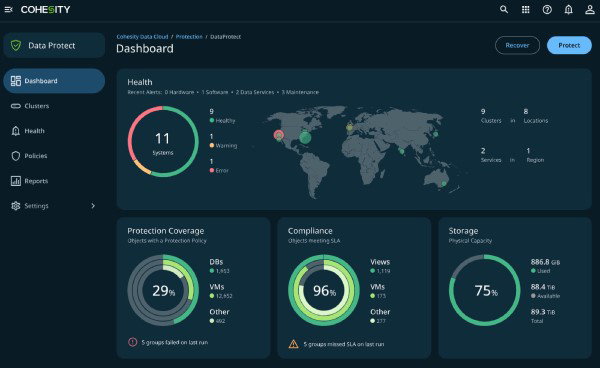Click the Health bell sidebar icon
The image size is (600, 368).
16,131
